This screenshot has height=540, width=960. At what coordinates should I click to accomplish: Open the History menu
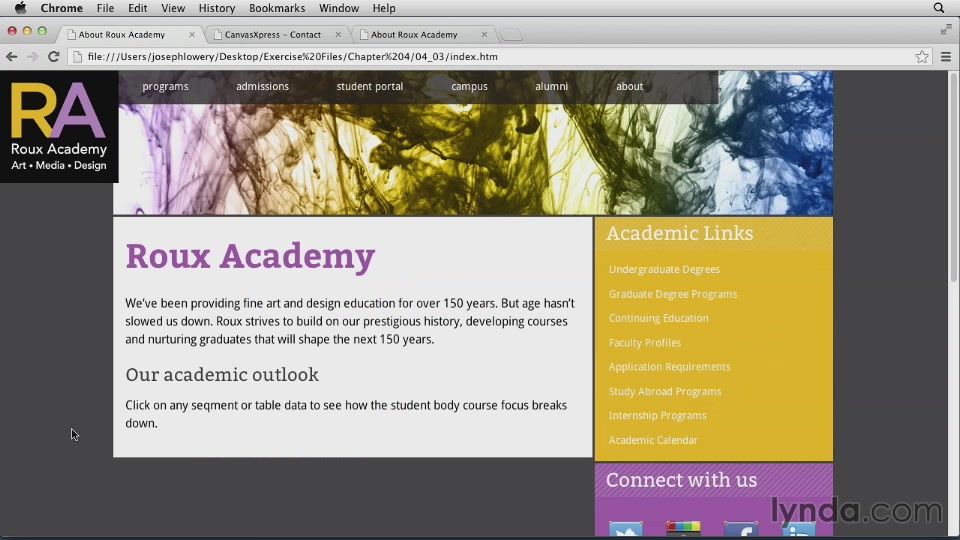pos(217,8)
